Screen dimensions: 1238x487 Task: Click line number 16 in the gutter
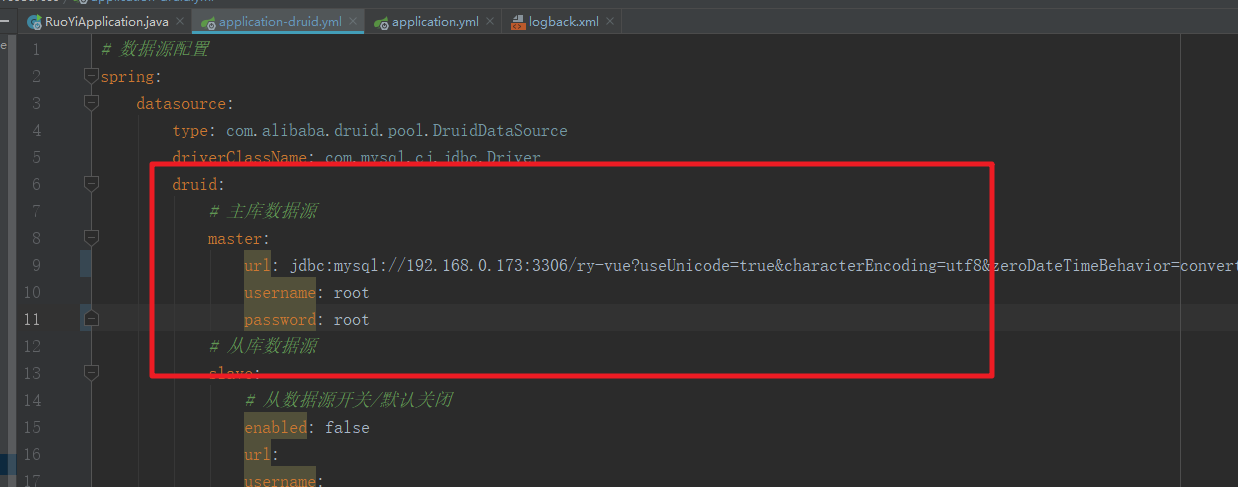(x=32, y=454)
